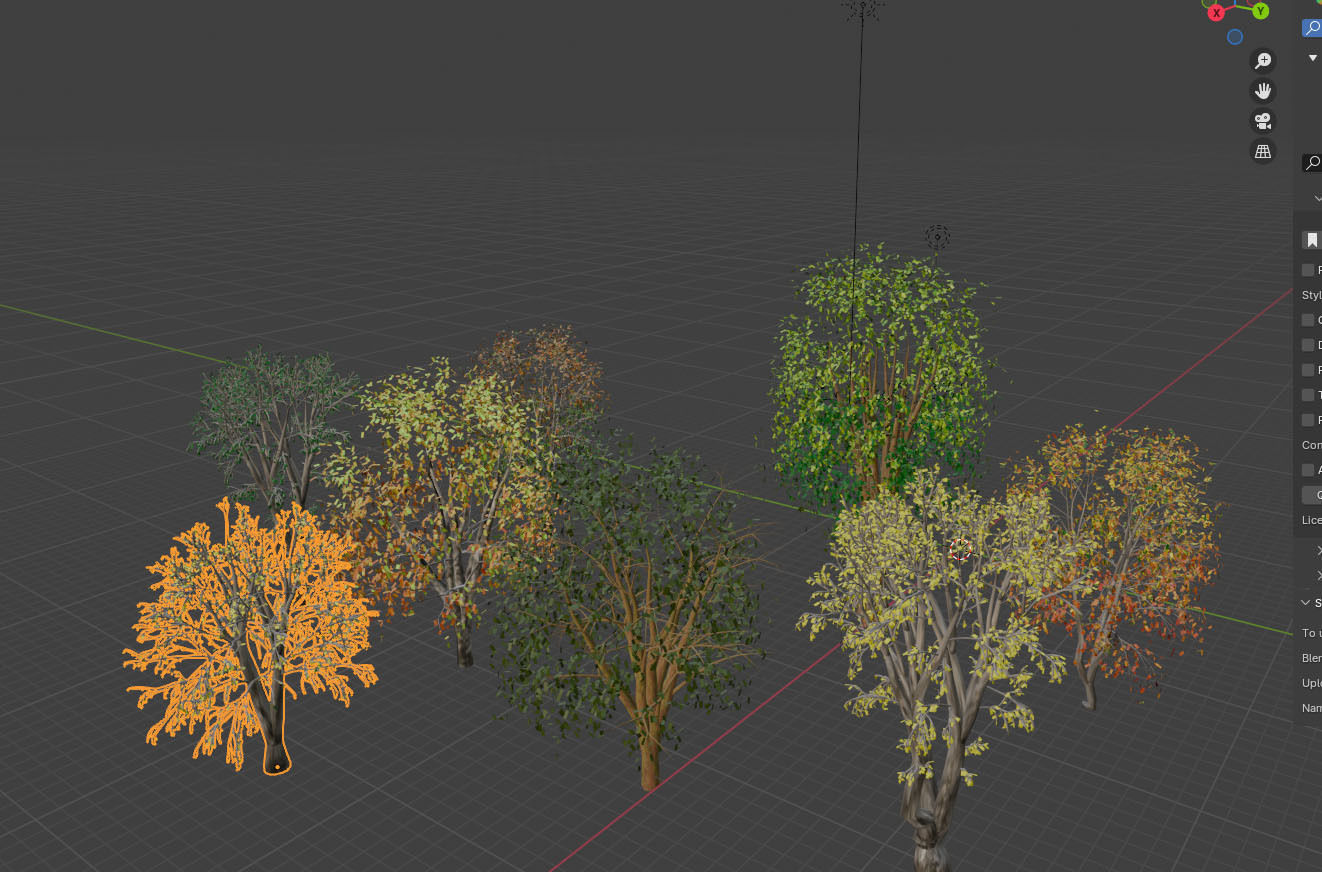Collapse the panel section starting with 'S'
This screenshot has height=872, width=1322.
(1306, 602)
